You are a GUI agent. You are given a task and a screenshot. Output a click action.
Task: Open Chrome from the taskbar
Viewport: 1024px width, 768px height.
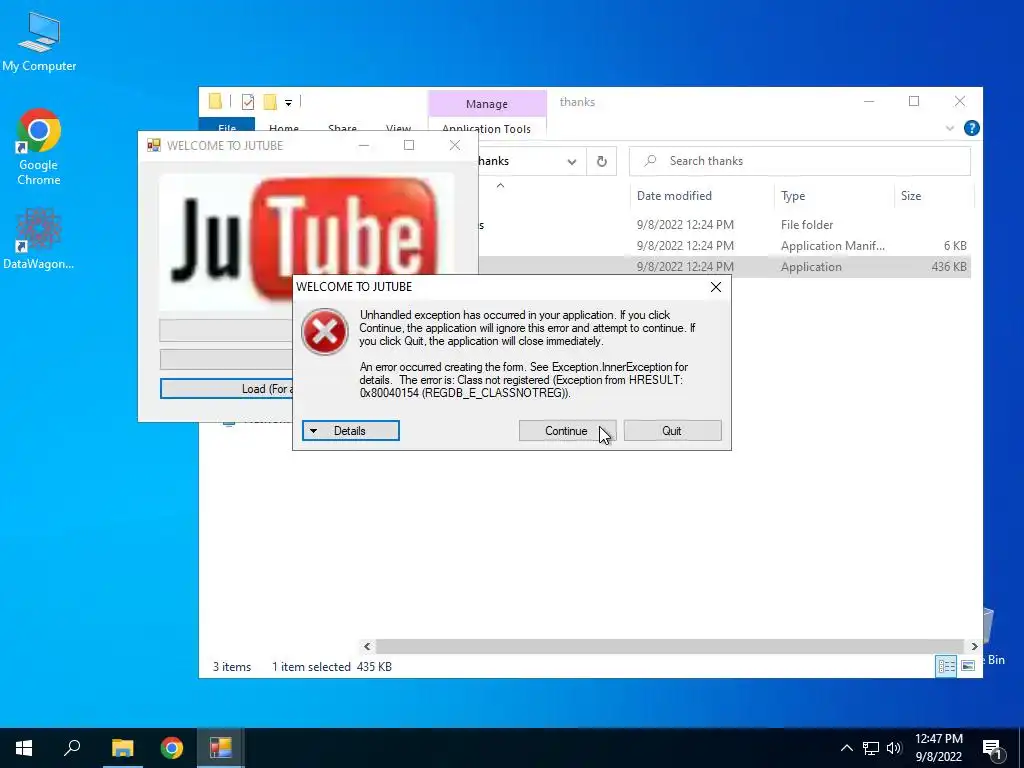coord(172,748)
